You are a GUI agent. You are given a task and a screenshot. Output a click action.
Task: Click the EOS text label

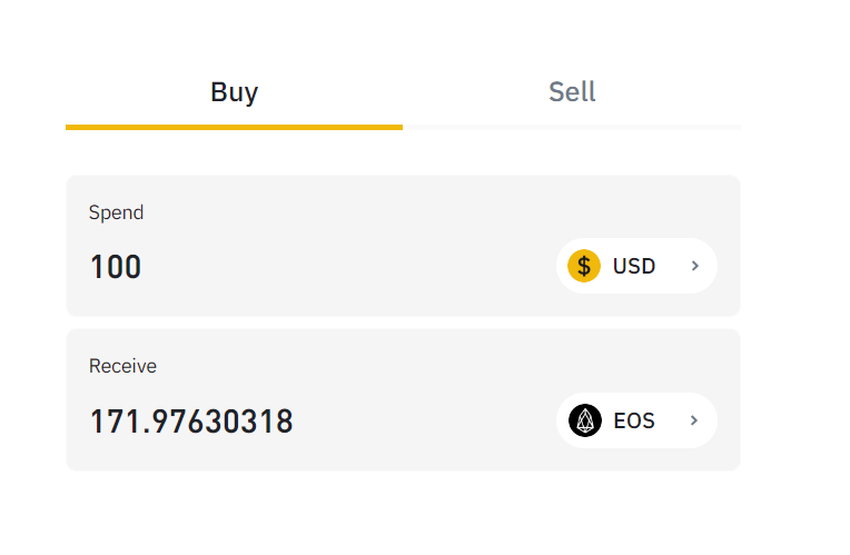click(634, 421)
